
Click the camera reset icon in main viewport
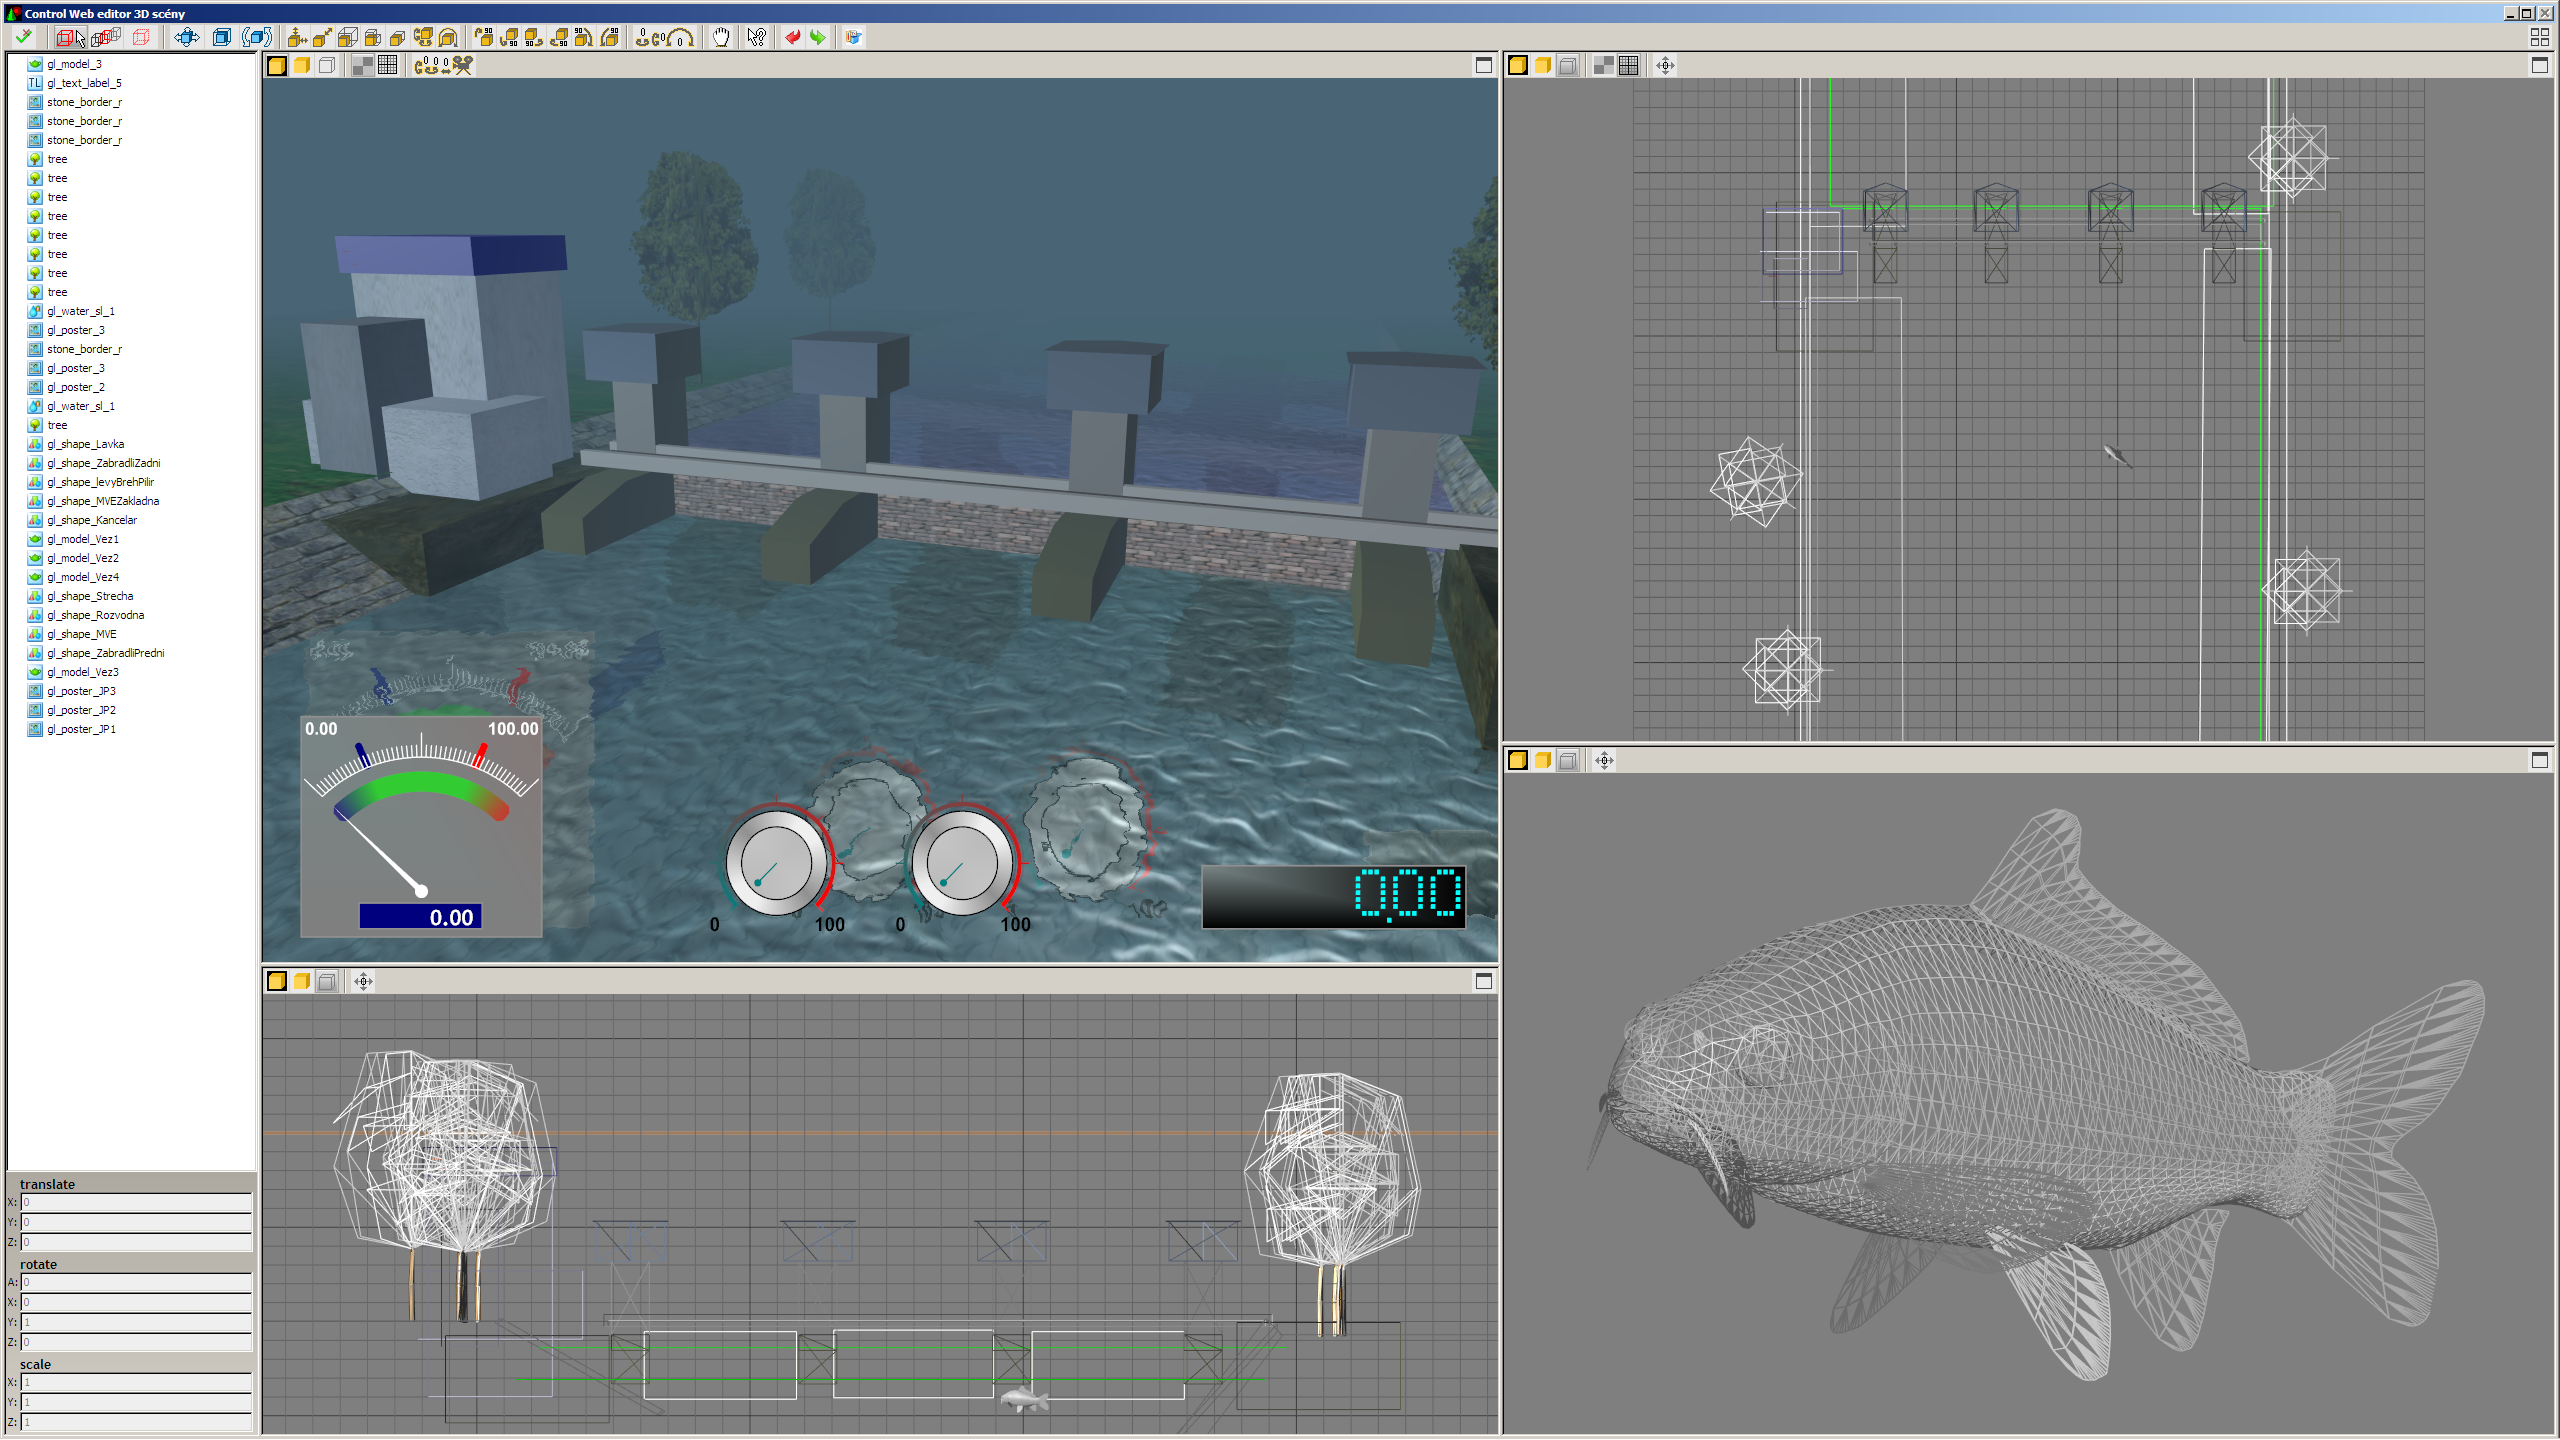443,65
